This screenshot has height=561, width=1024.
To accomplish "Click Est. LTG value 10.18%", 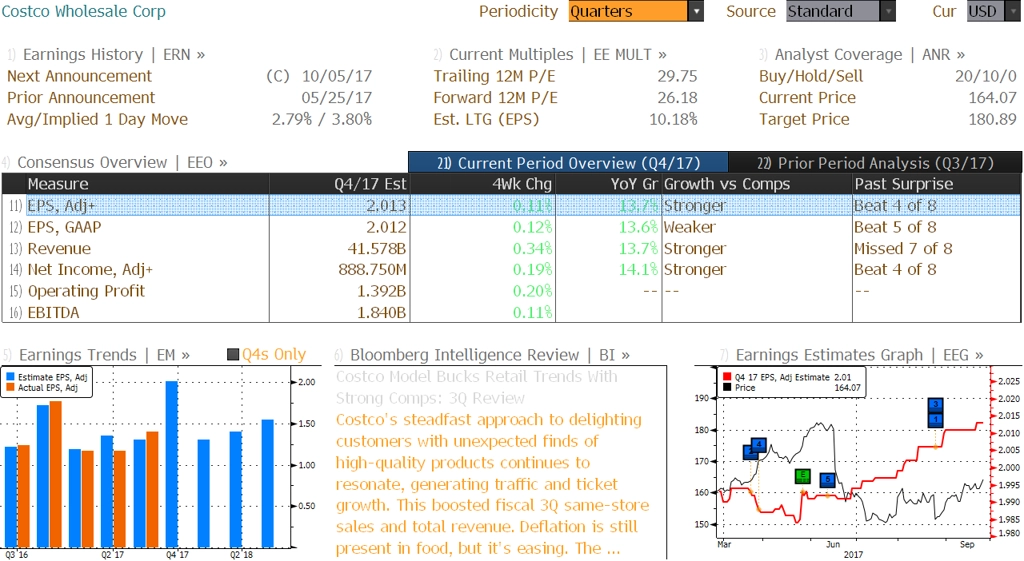I will [673, 120].
